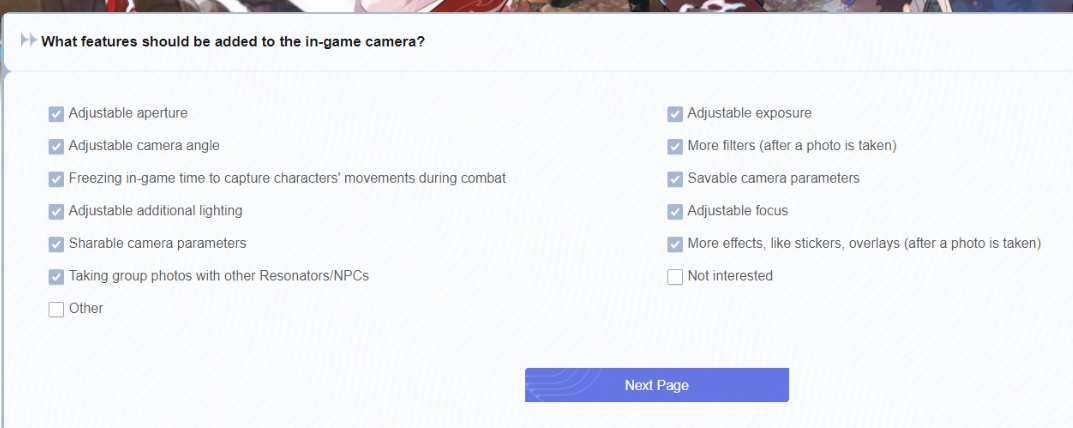The image size is (1073, 428).
Task: Select the Not interested label text
Action: 730,275
